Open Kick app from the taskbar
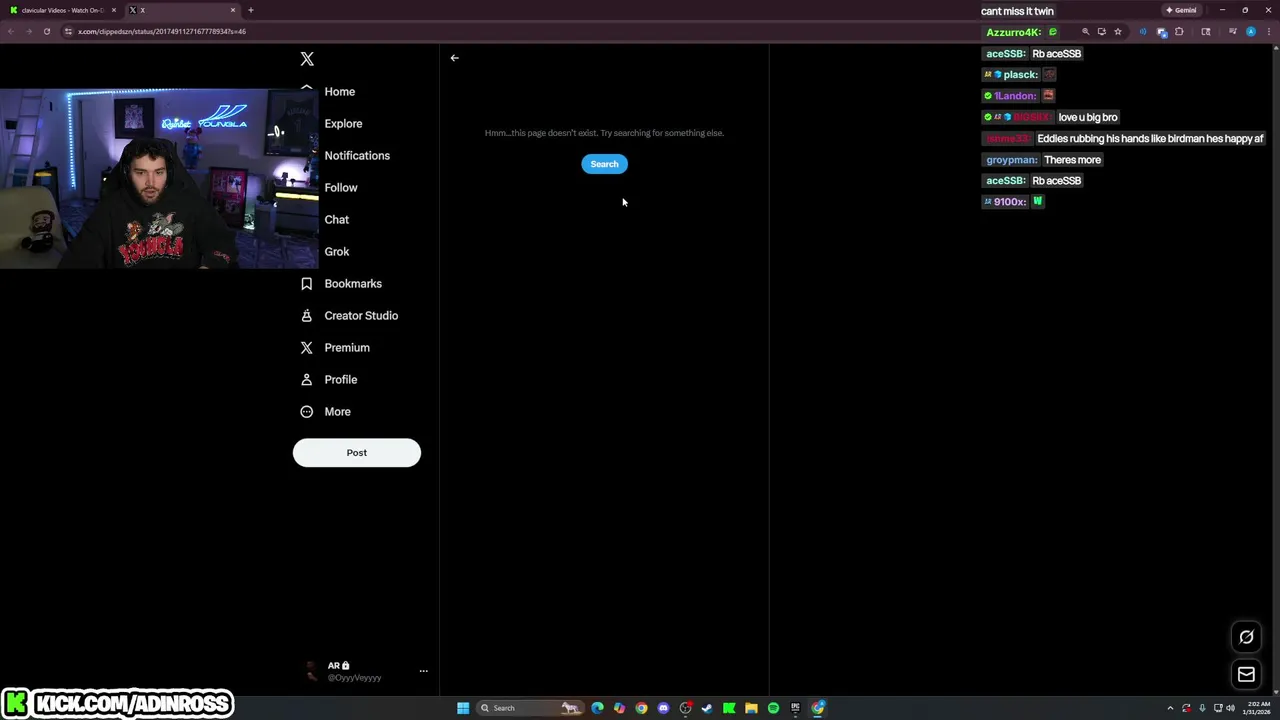The width and height of the screenshot is (1280, 720). click(x=729, y=708)
